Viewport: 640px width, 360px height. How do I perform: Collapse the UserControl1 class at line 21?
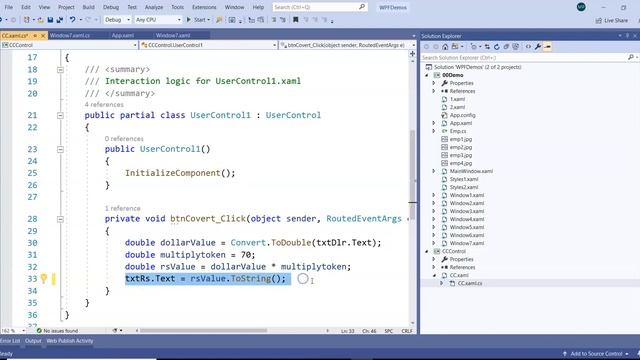(60, 116)
